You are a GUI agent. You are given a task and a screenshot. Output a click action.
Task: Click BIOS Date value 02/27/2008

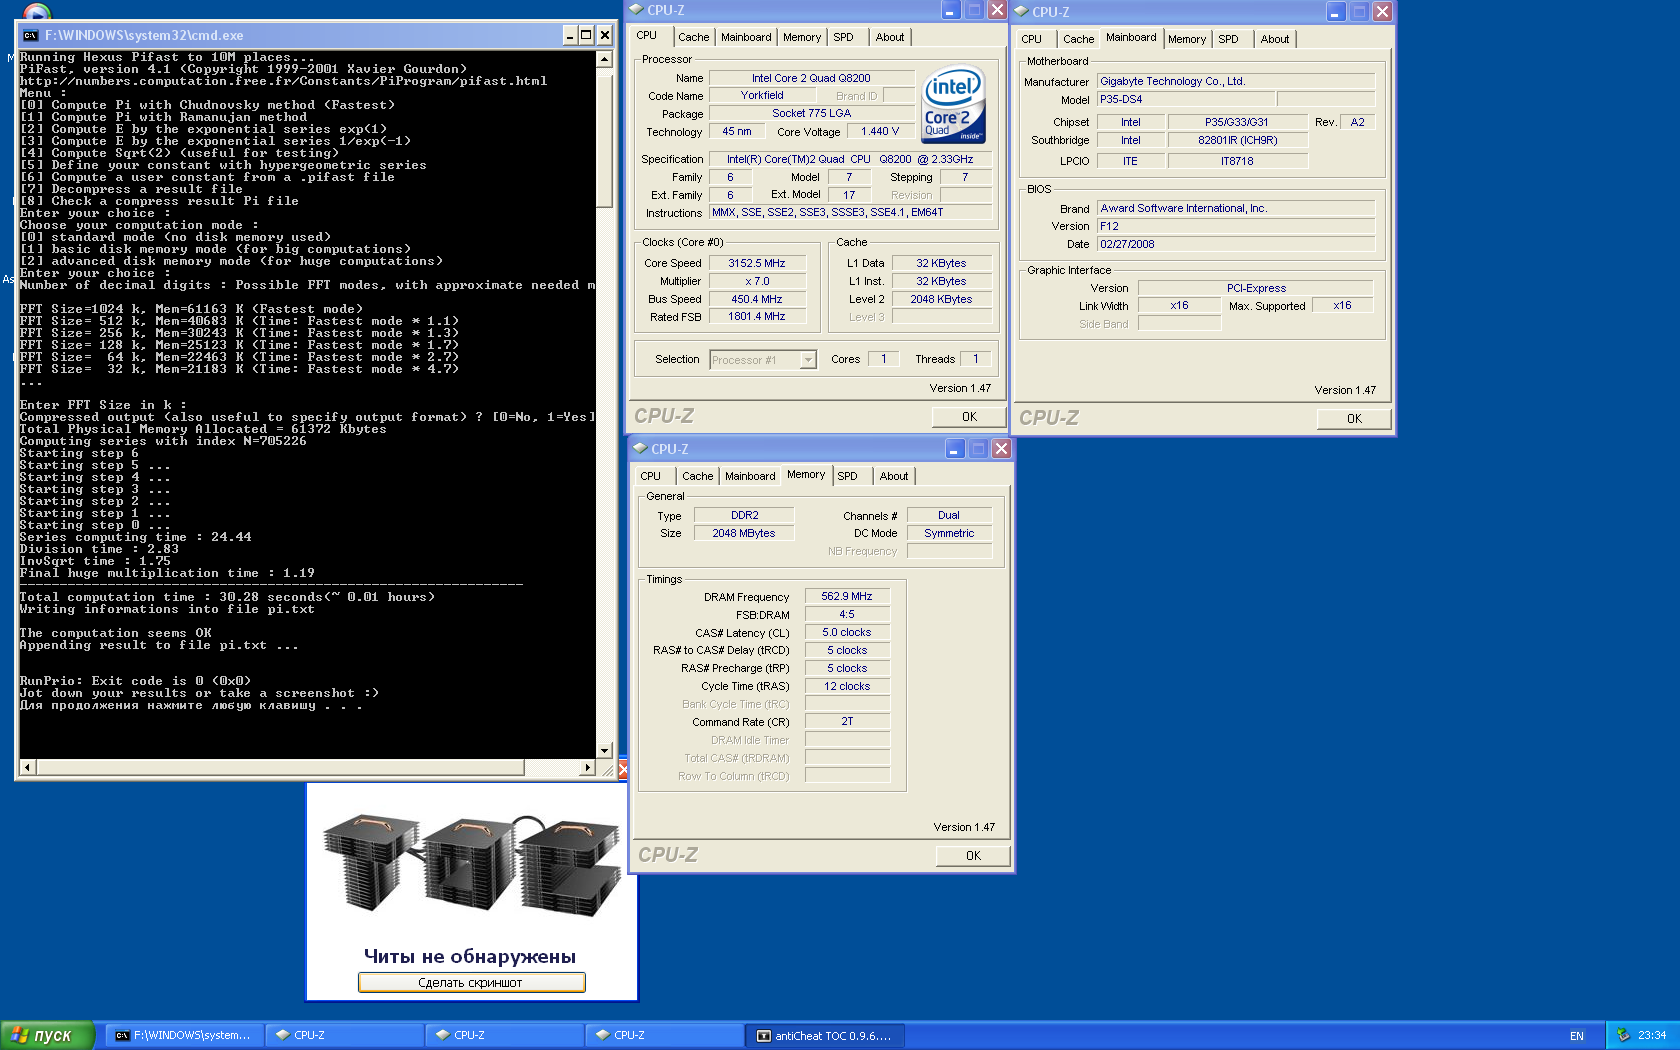1236,244
